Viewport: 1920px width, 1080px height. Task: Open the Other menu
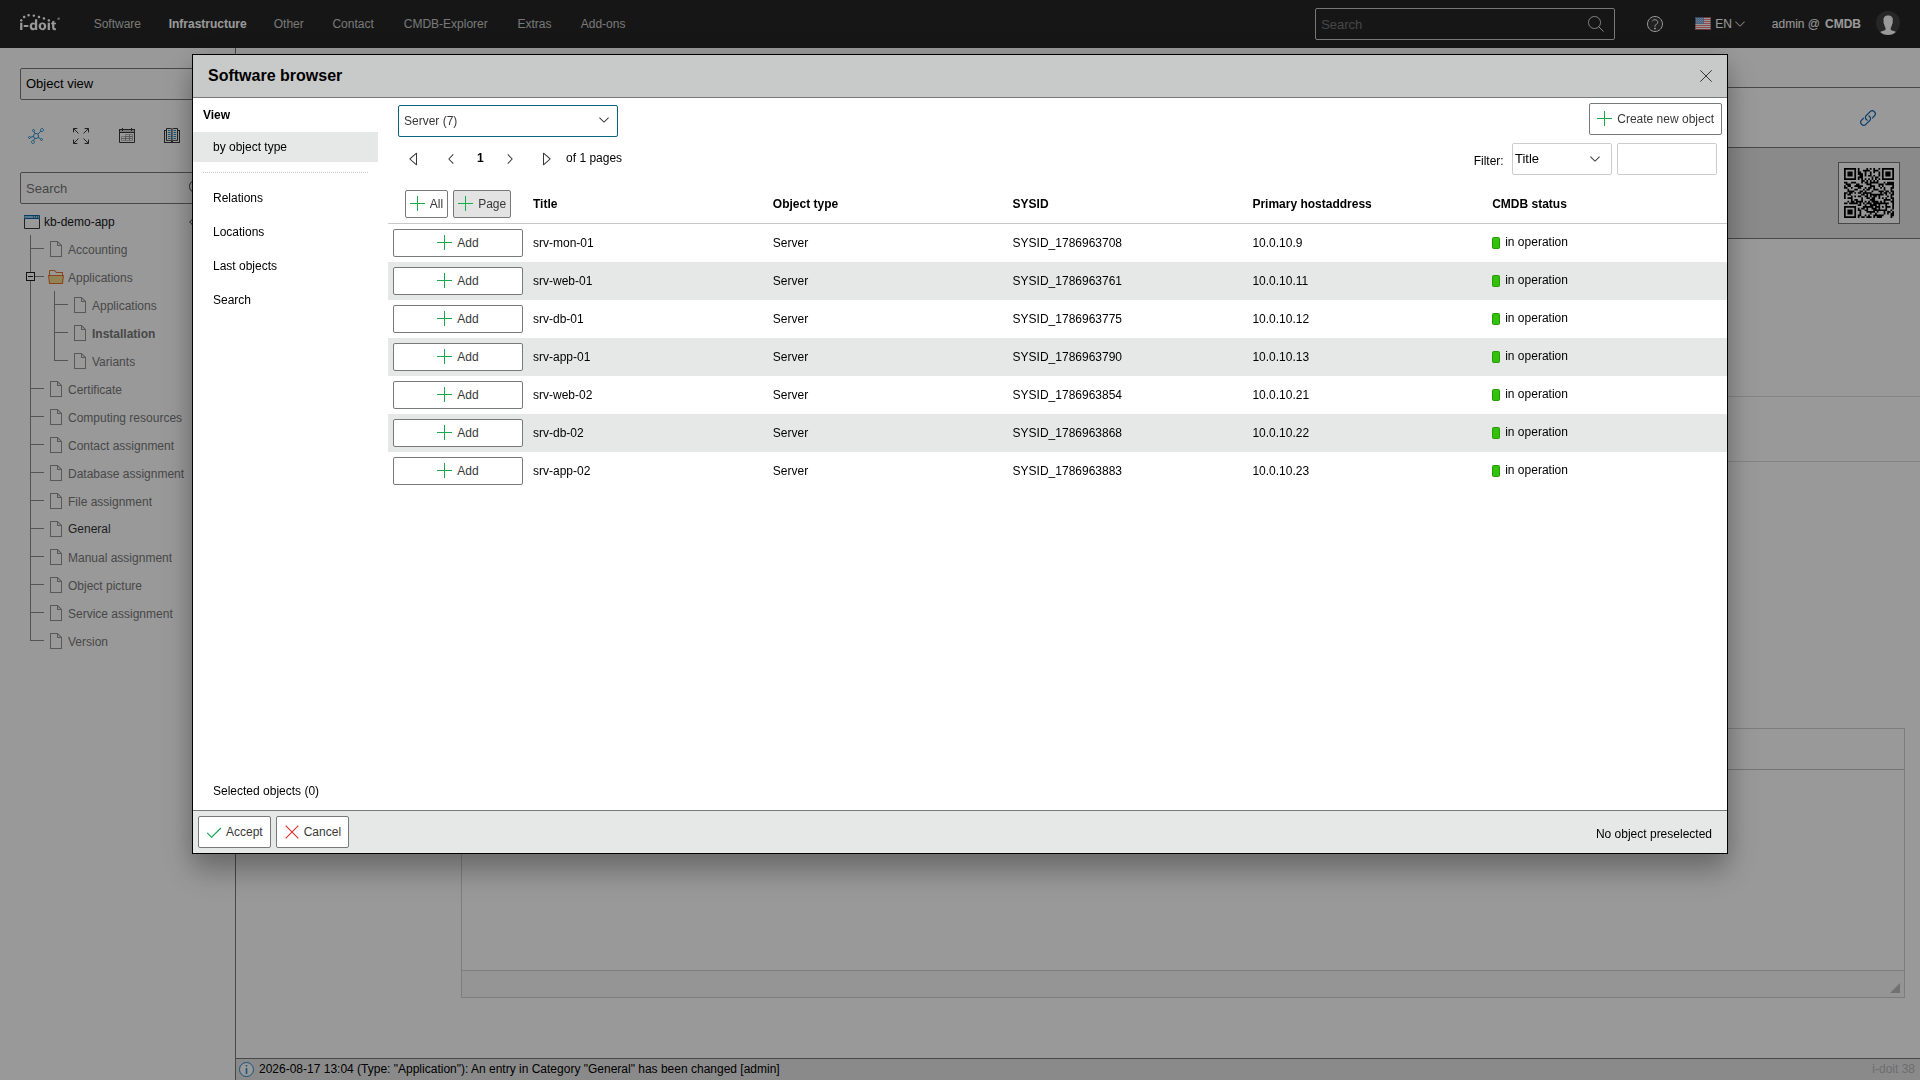click(288, 24)
